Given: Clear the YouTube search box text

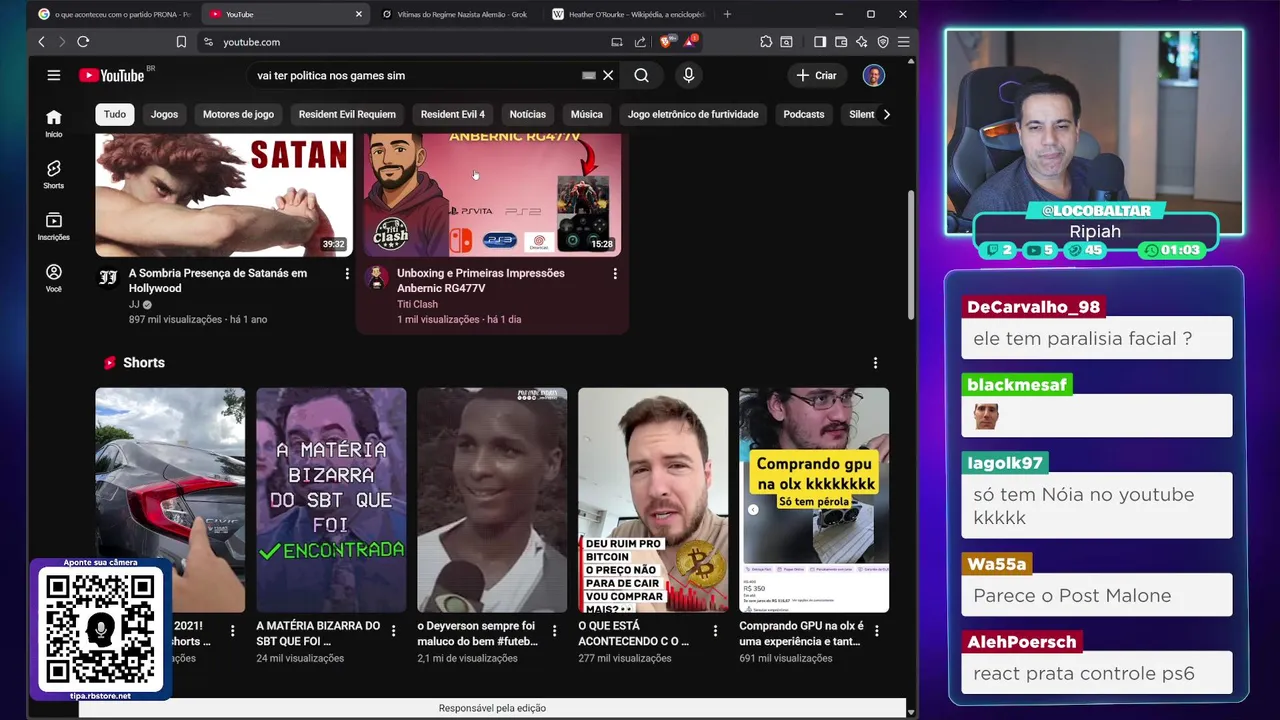Looking at the screenshot, I should (x=607, y=75).
